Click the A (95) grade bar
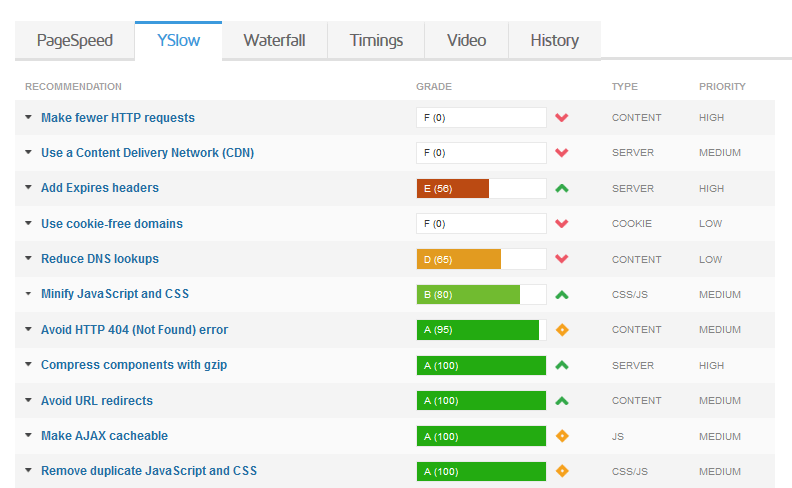Image resolution: width=792 pixels, height=488 pixels. [481, 330]
